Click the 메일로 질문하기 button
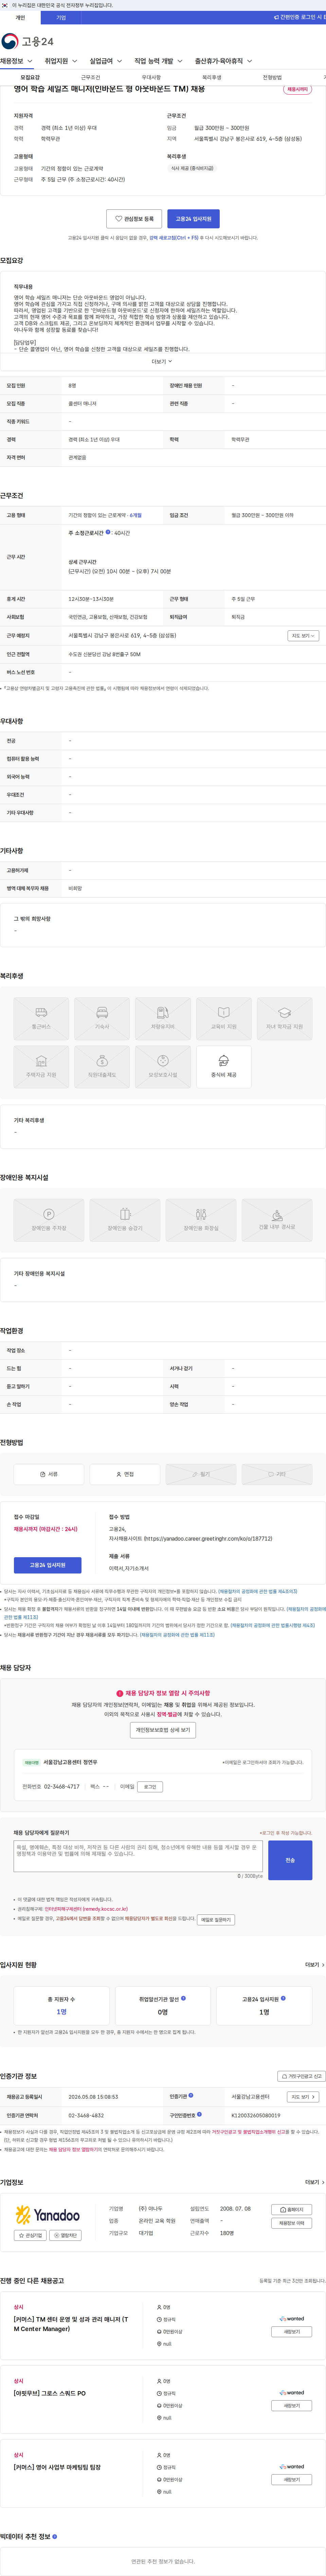 click(216, 1920)
